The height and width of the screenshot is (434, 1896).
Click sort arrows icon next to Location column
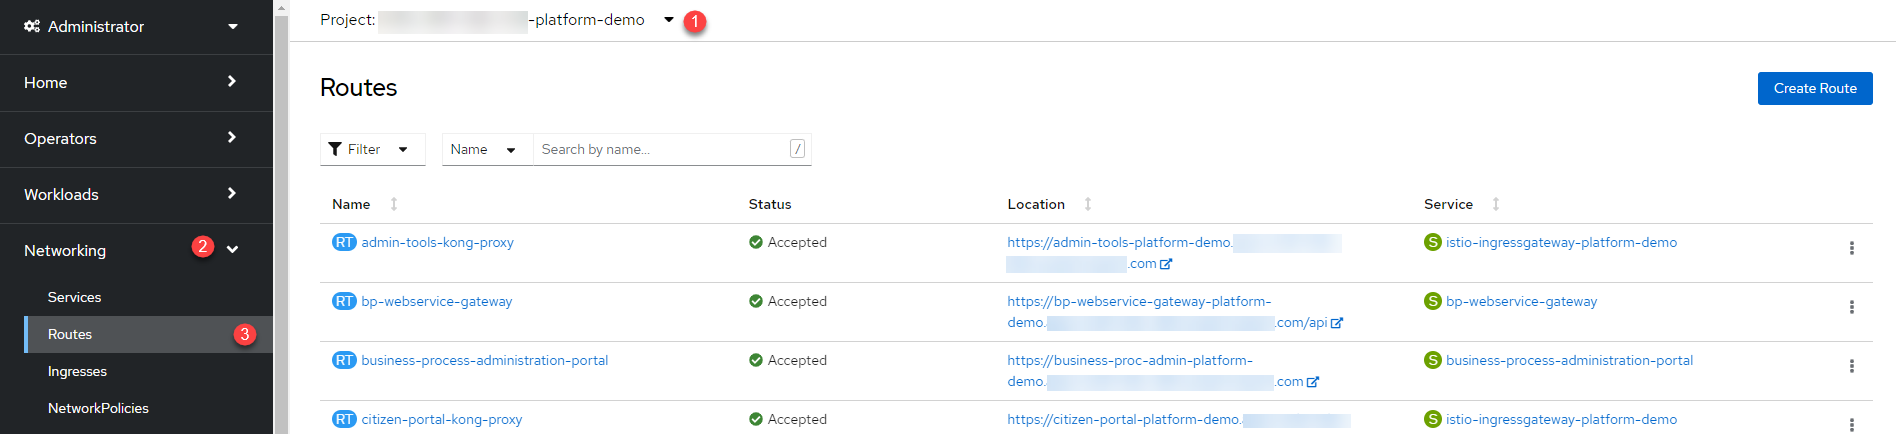[1088, 204]
